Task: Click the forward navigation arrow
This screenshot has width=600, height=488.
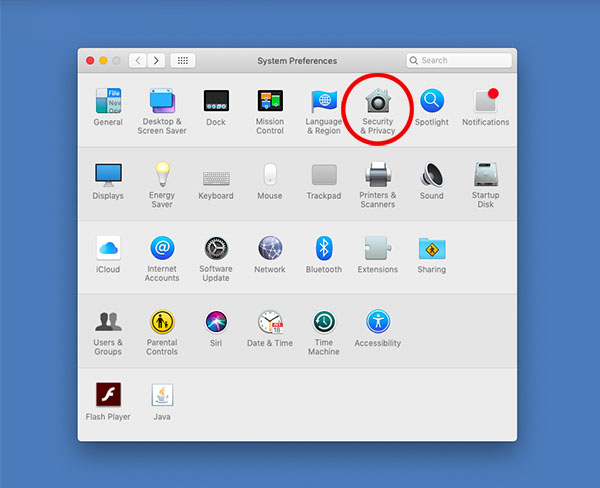Action: pos(156,60)
